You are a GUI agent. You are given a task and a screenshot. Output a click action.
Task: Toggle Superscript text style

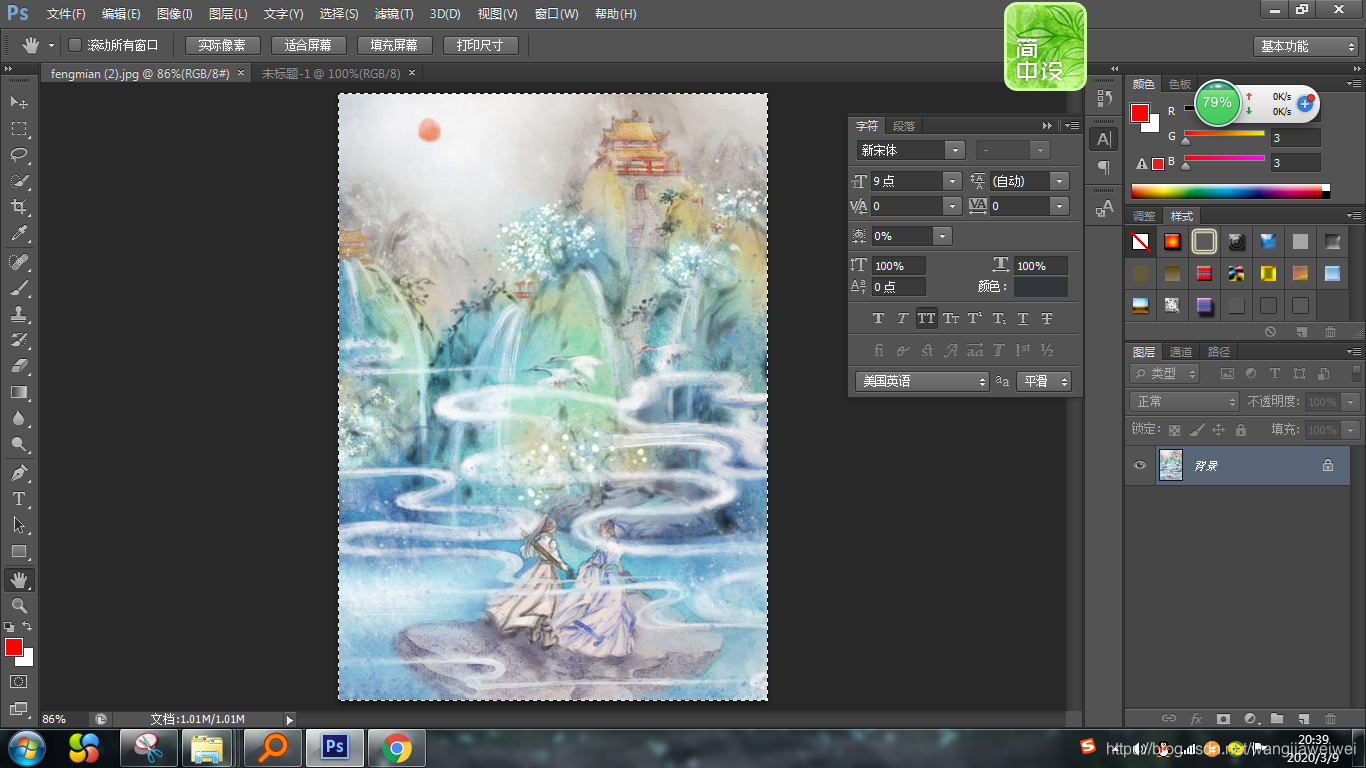[975, 319]
